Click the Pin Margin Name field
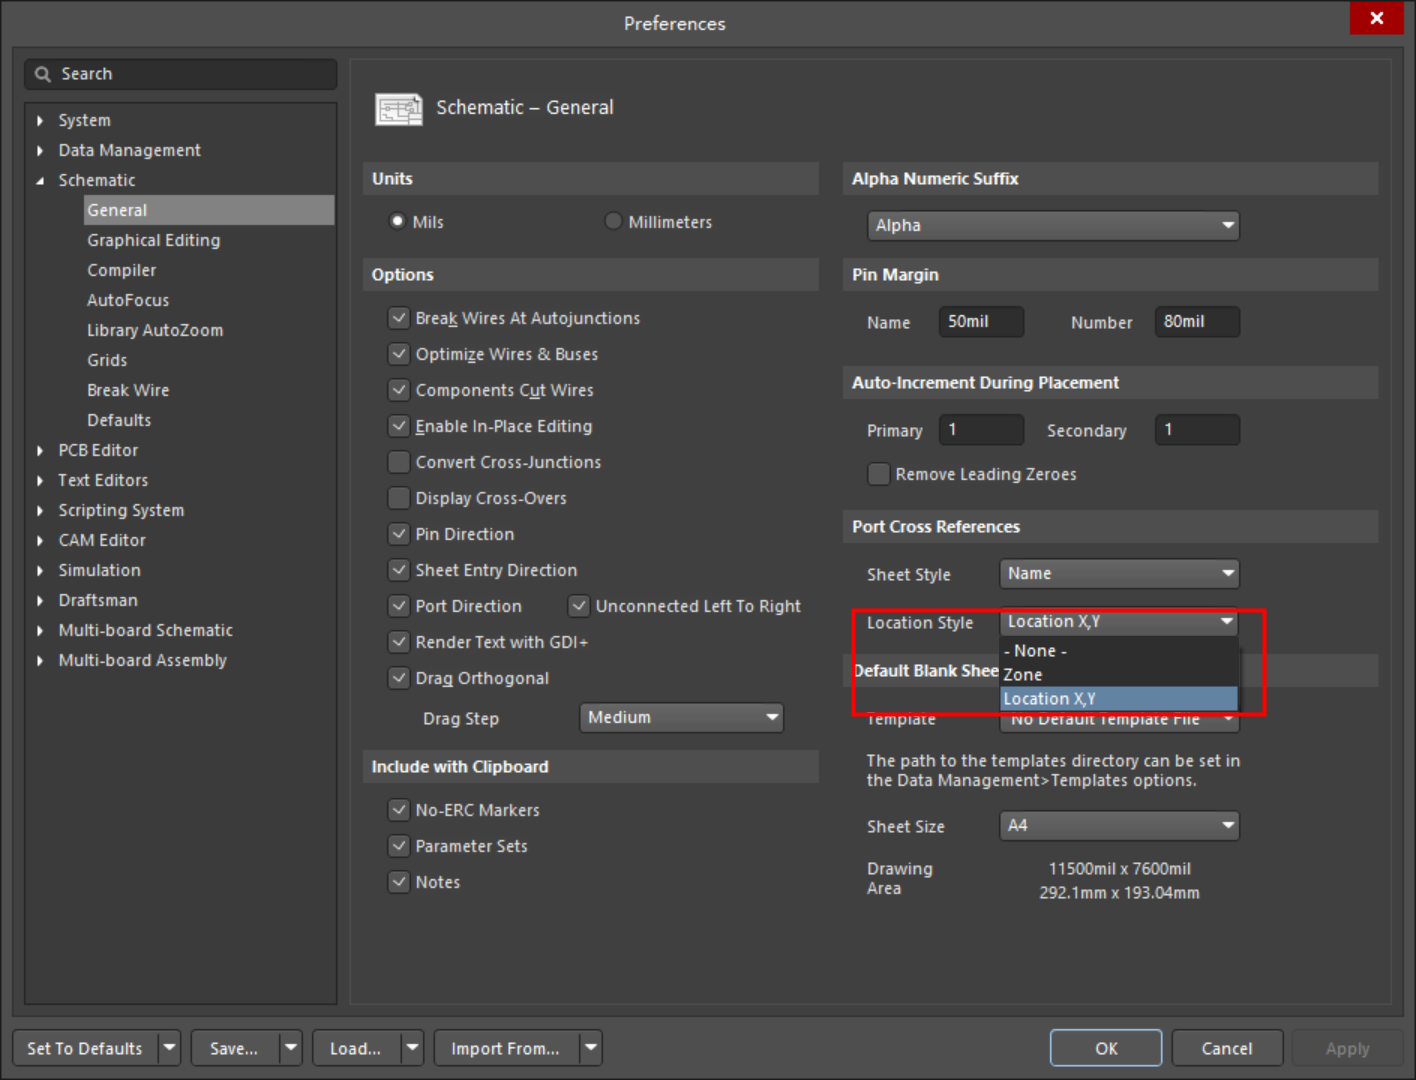This screenshot has width=1416, height=1080. pos(980,322)
